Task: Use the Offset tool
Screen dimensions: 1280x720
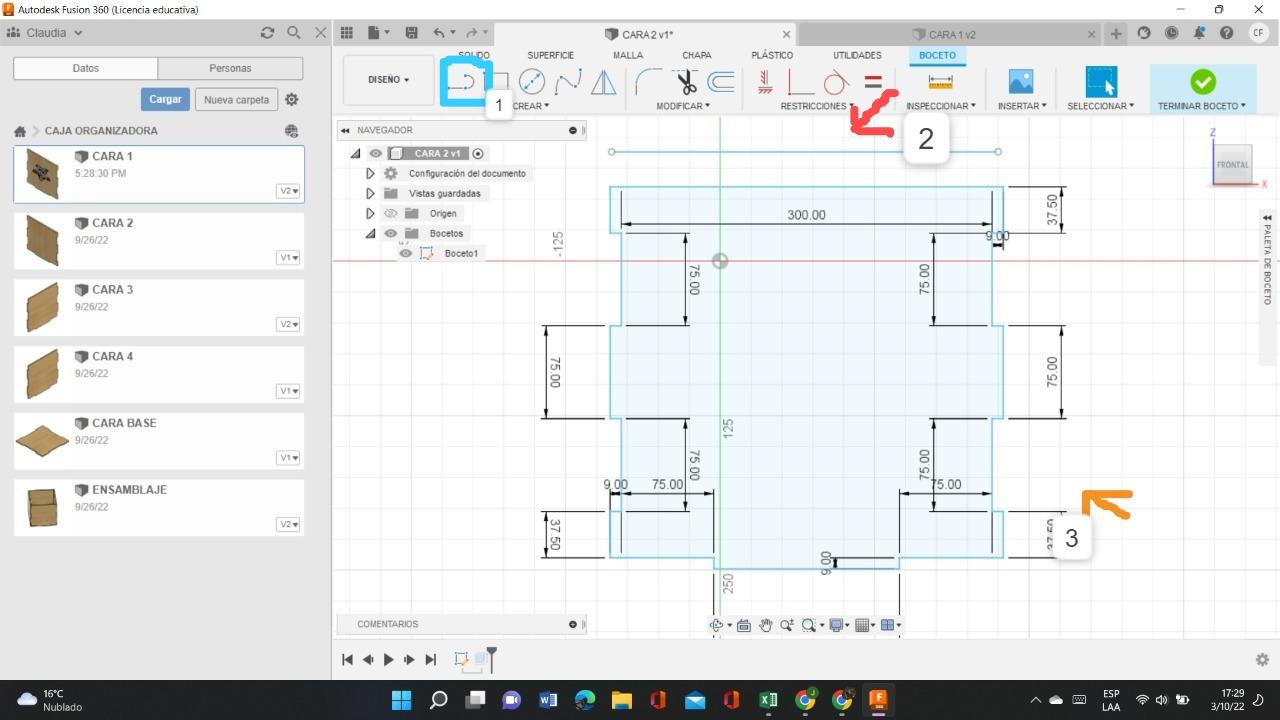Action: tap(720, 81)
